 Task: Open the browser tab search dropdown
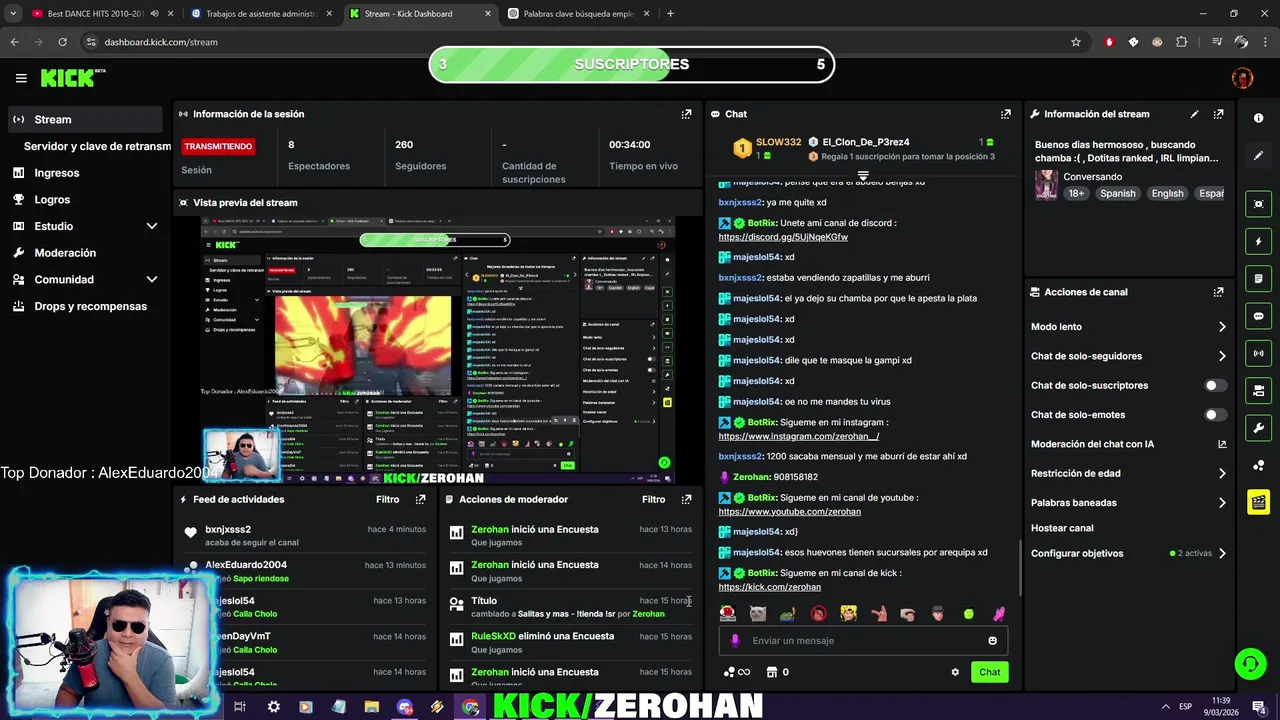click(x=13, y=14)
